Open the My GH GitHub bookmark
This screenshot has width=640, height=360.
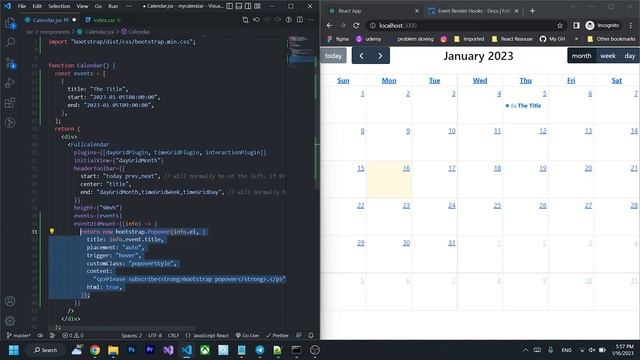pyautogui.click(x=552, y=39)
